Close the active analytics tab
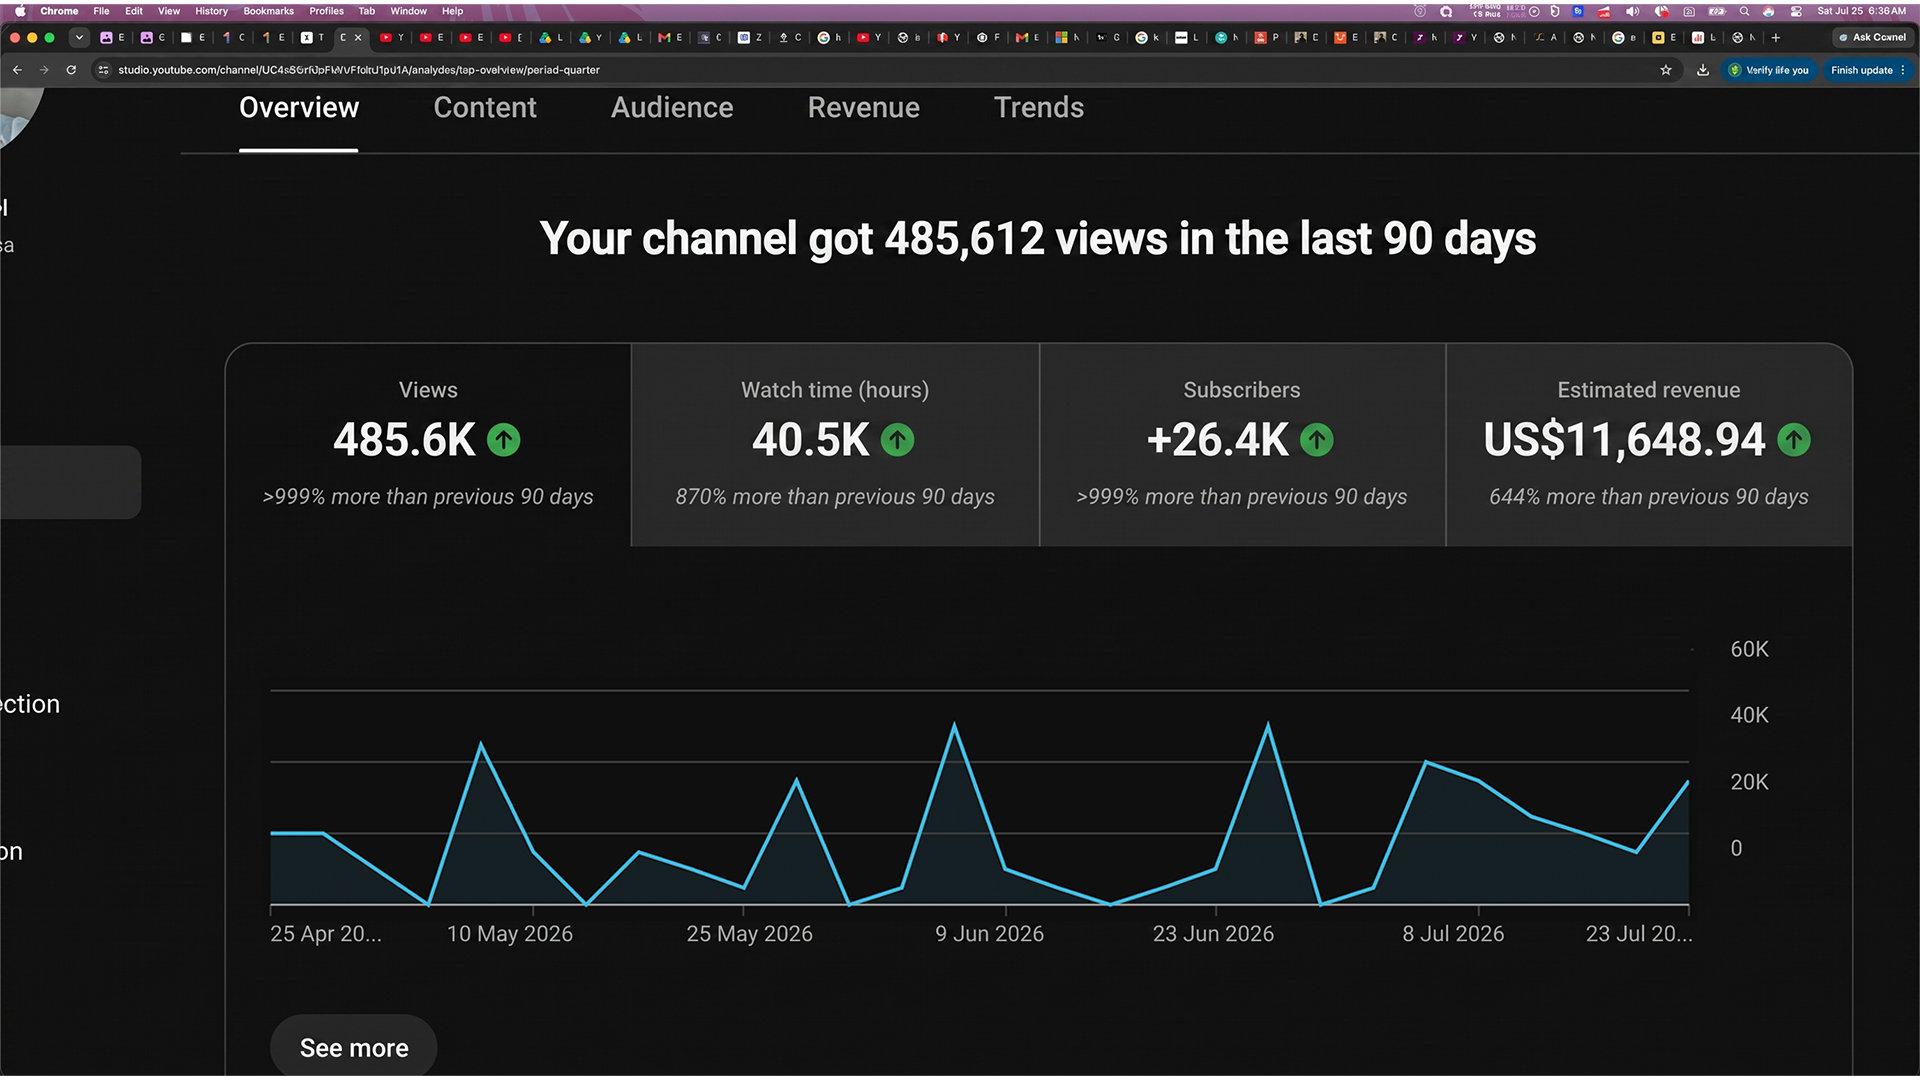Image resolution: width=1920 pixels, height=1080 pixels. coord(358,37)
